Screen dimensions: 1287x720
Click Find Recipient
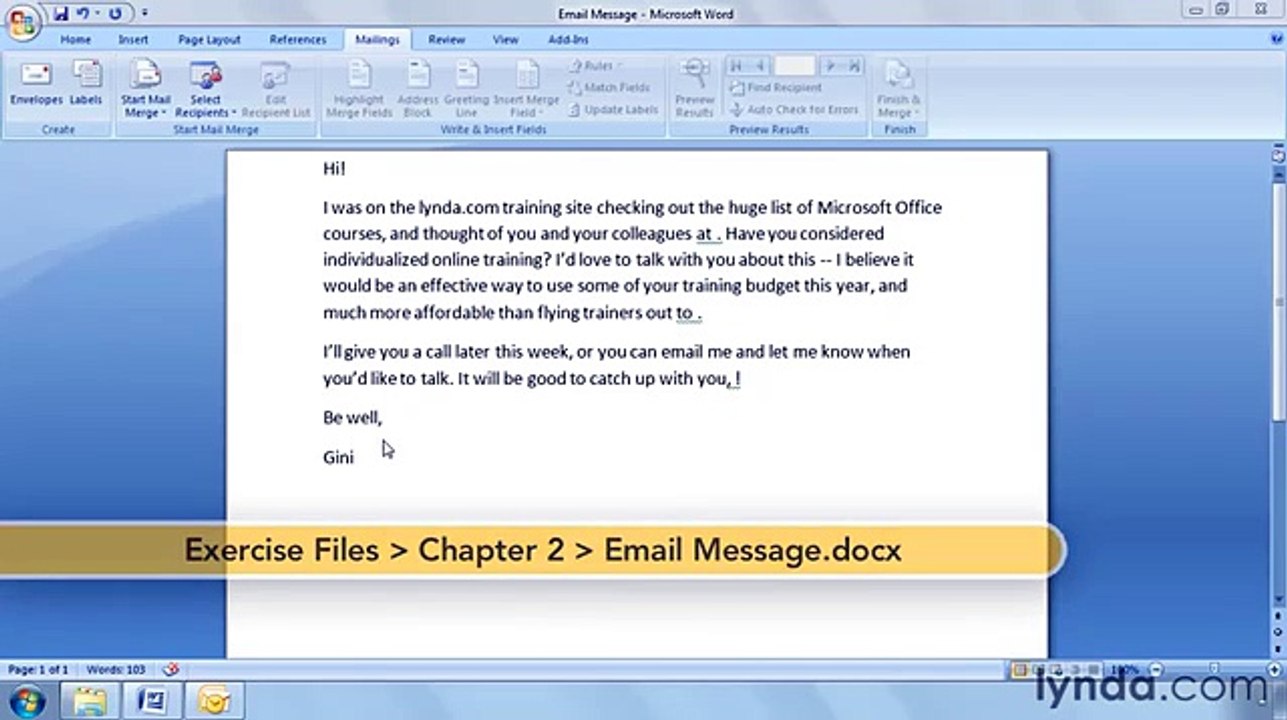click(x=776, y=88)
